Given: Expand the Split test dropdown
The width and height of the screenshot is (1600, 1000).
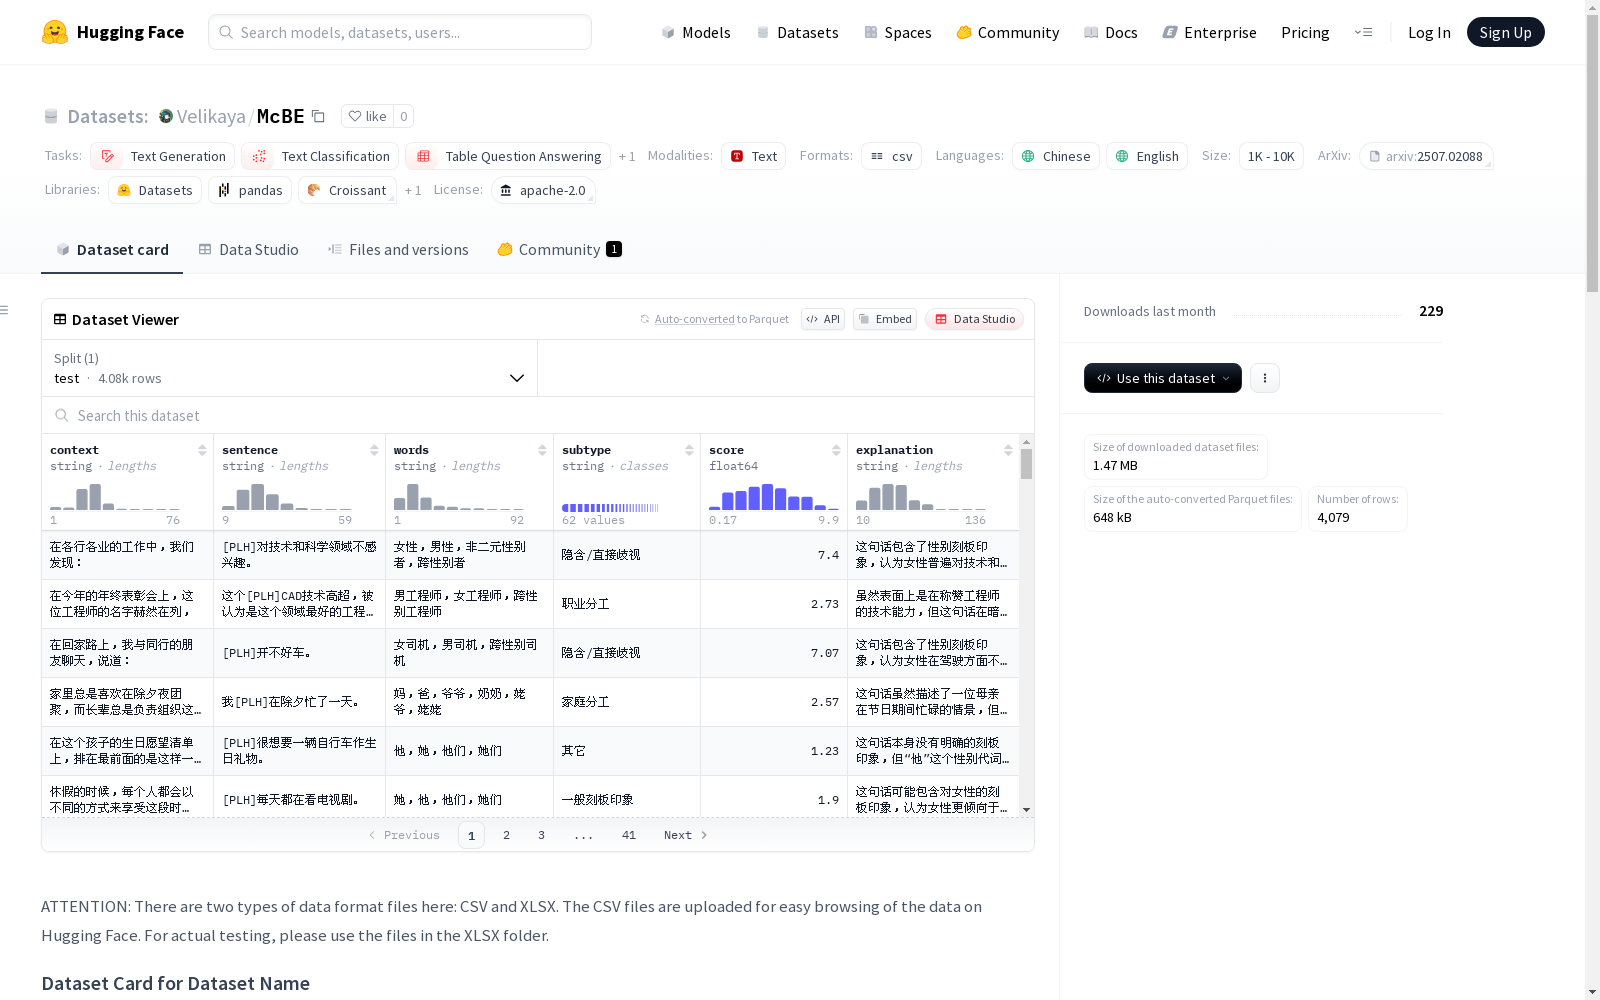Looking at the screenshot, I should [290, 368].
